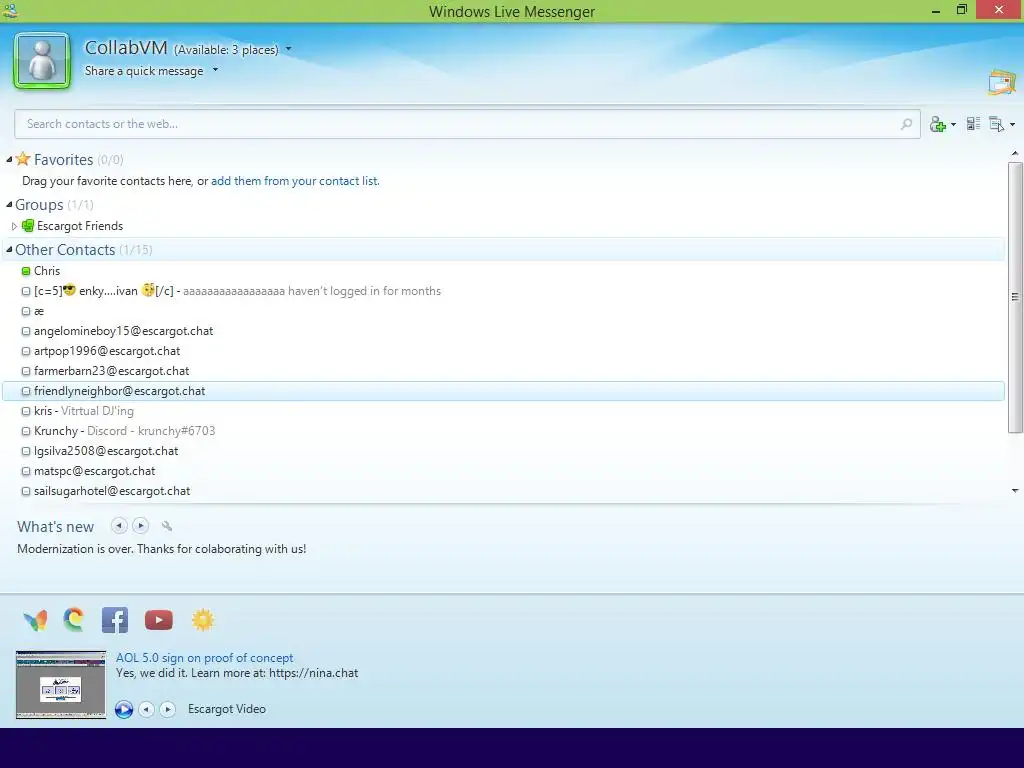1024x768 pixels.
Task: Click the Escargot Friends group icon
Action: coord(27,226)
